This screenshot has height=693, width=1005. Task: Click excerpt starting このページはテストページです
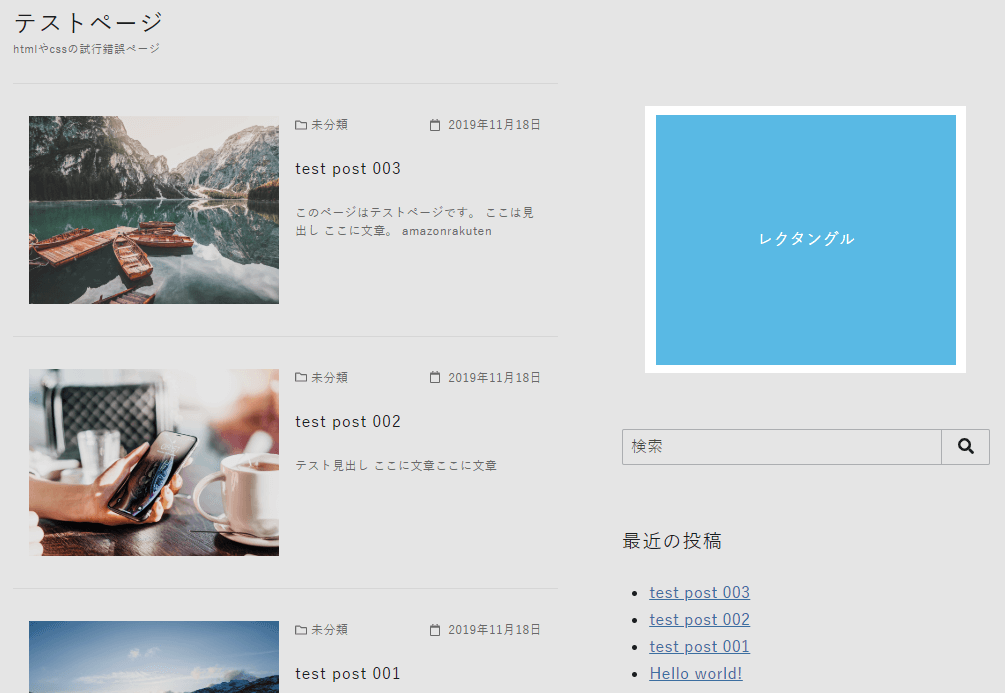click(x=415, y=221)
